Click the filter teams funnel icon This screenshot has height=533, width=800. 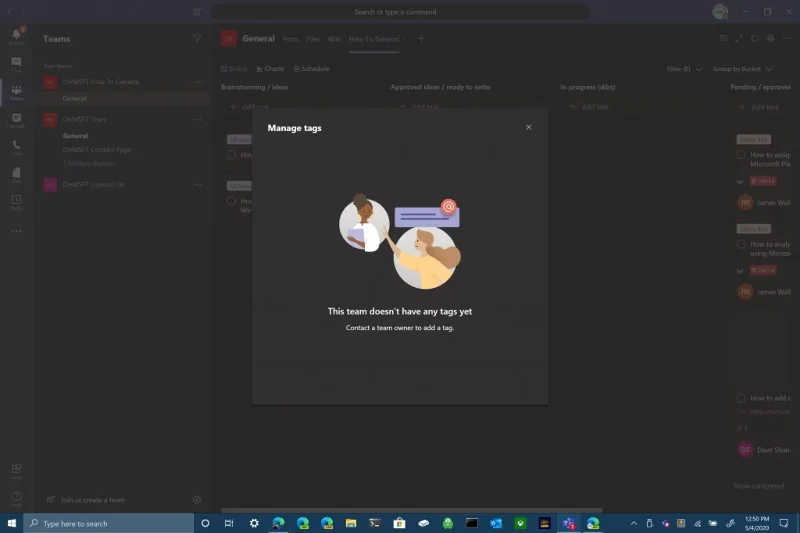pos(197,39)
